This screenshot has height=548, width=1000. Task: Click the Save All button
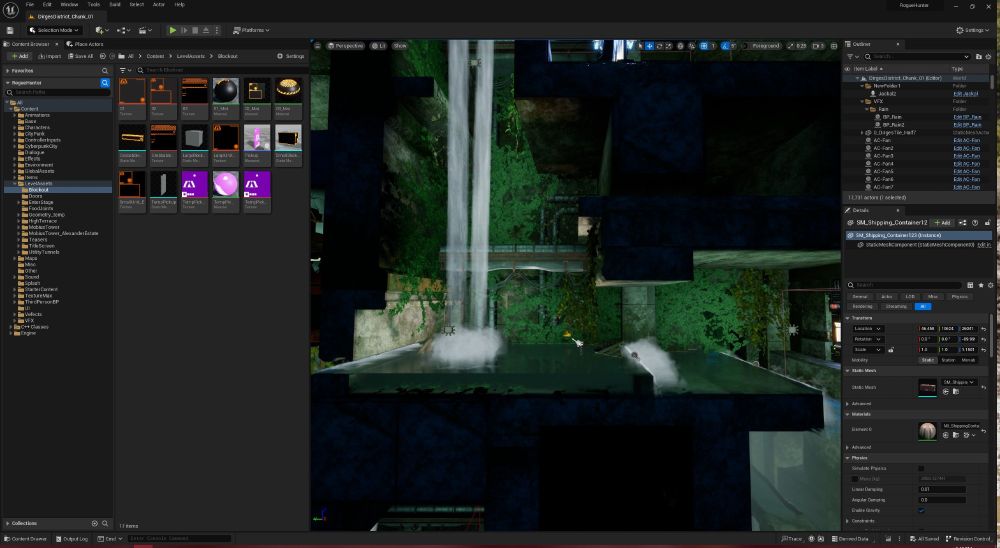click(80, 56)
